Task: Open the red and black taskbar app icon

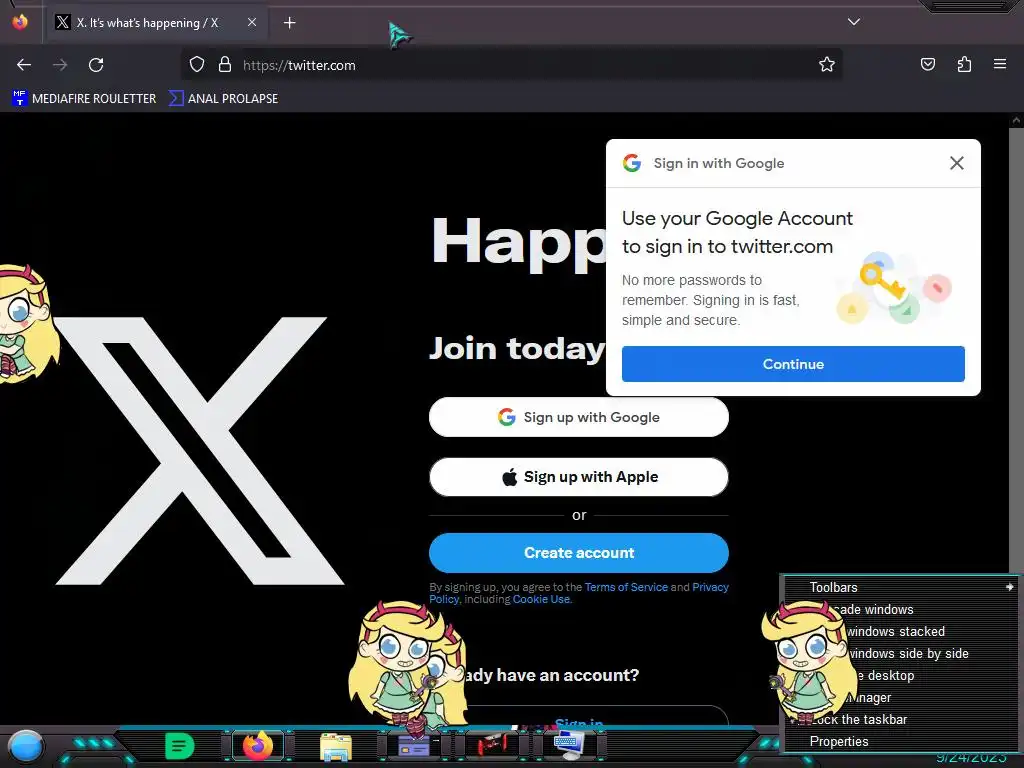Action: click(x=493, y=744)
